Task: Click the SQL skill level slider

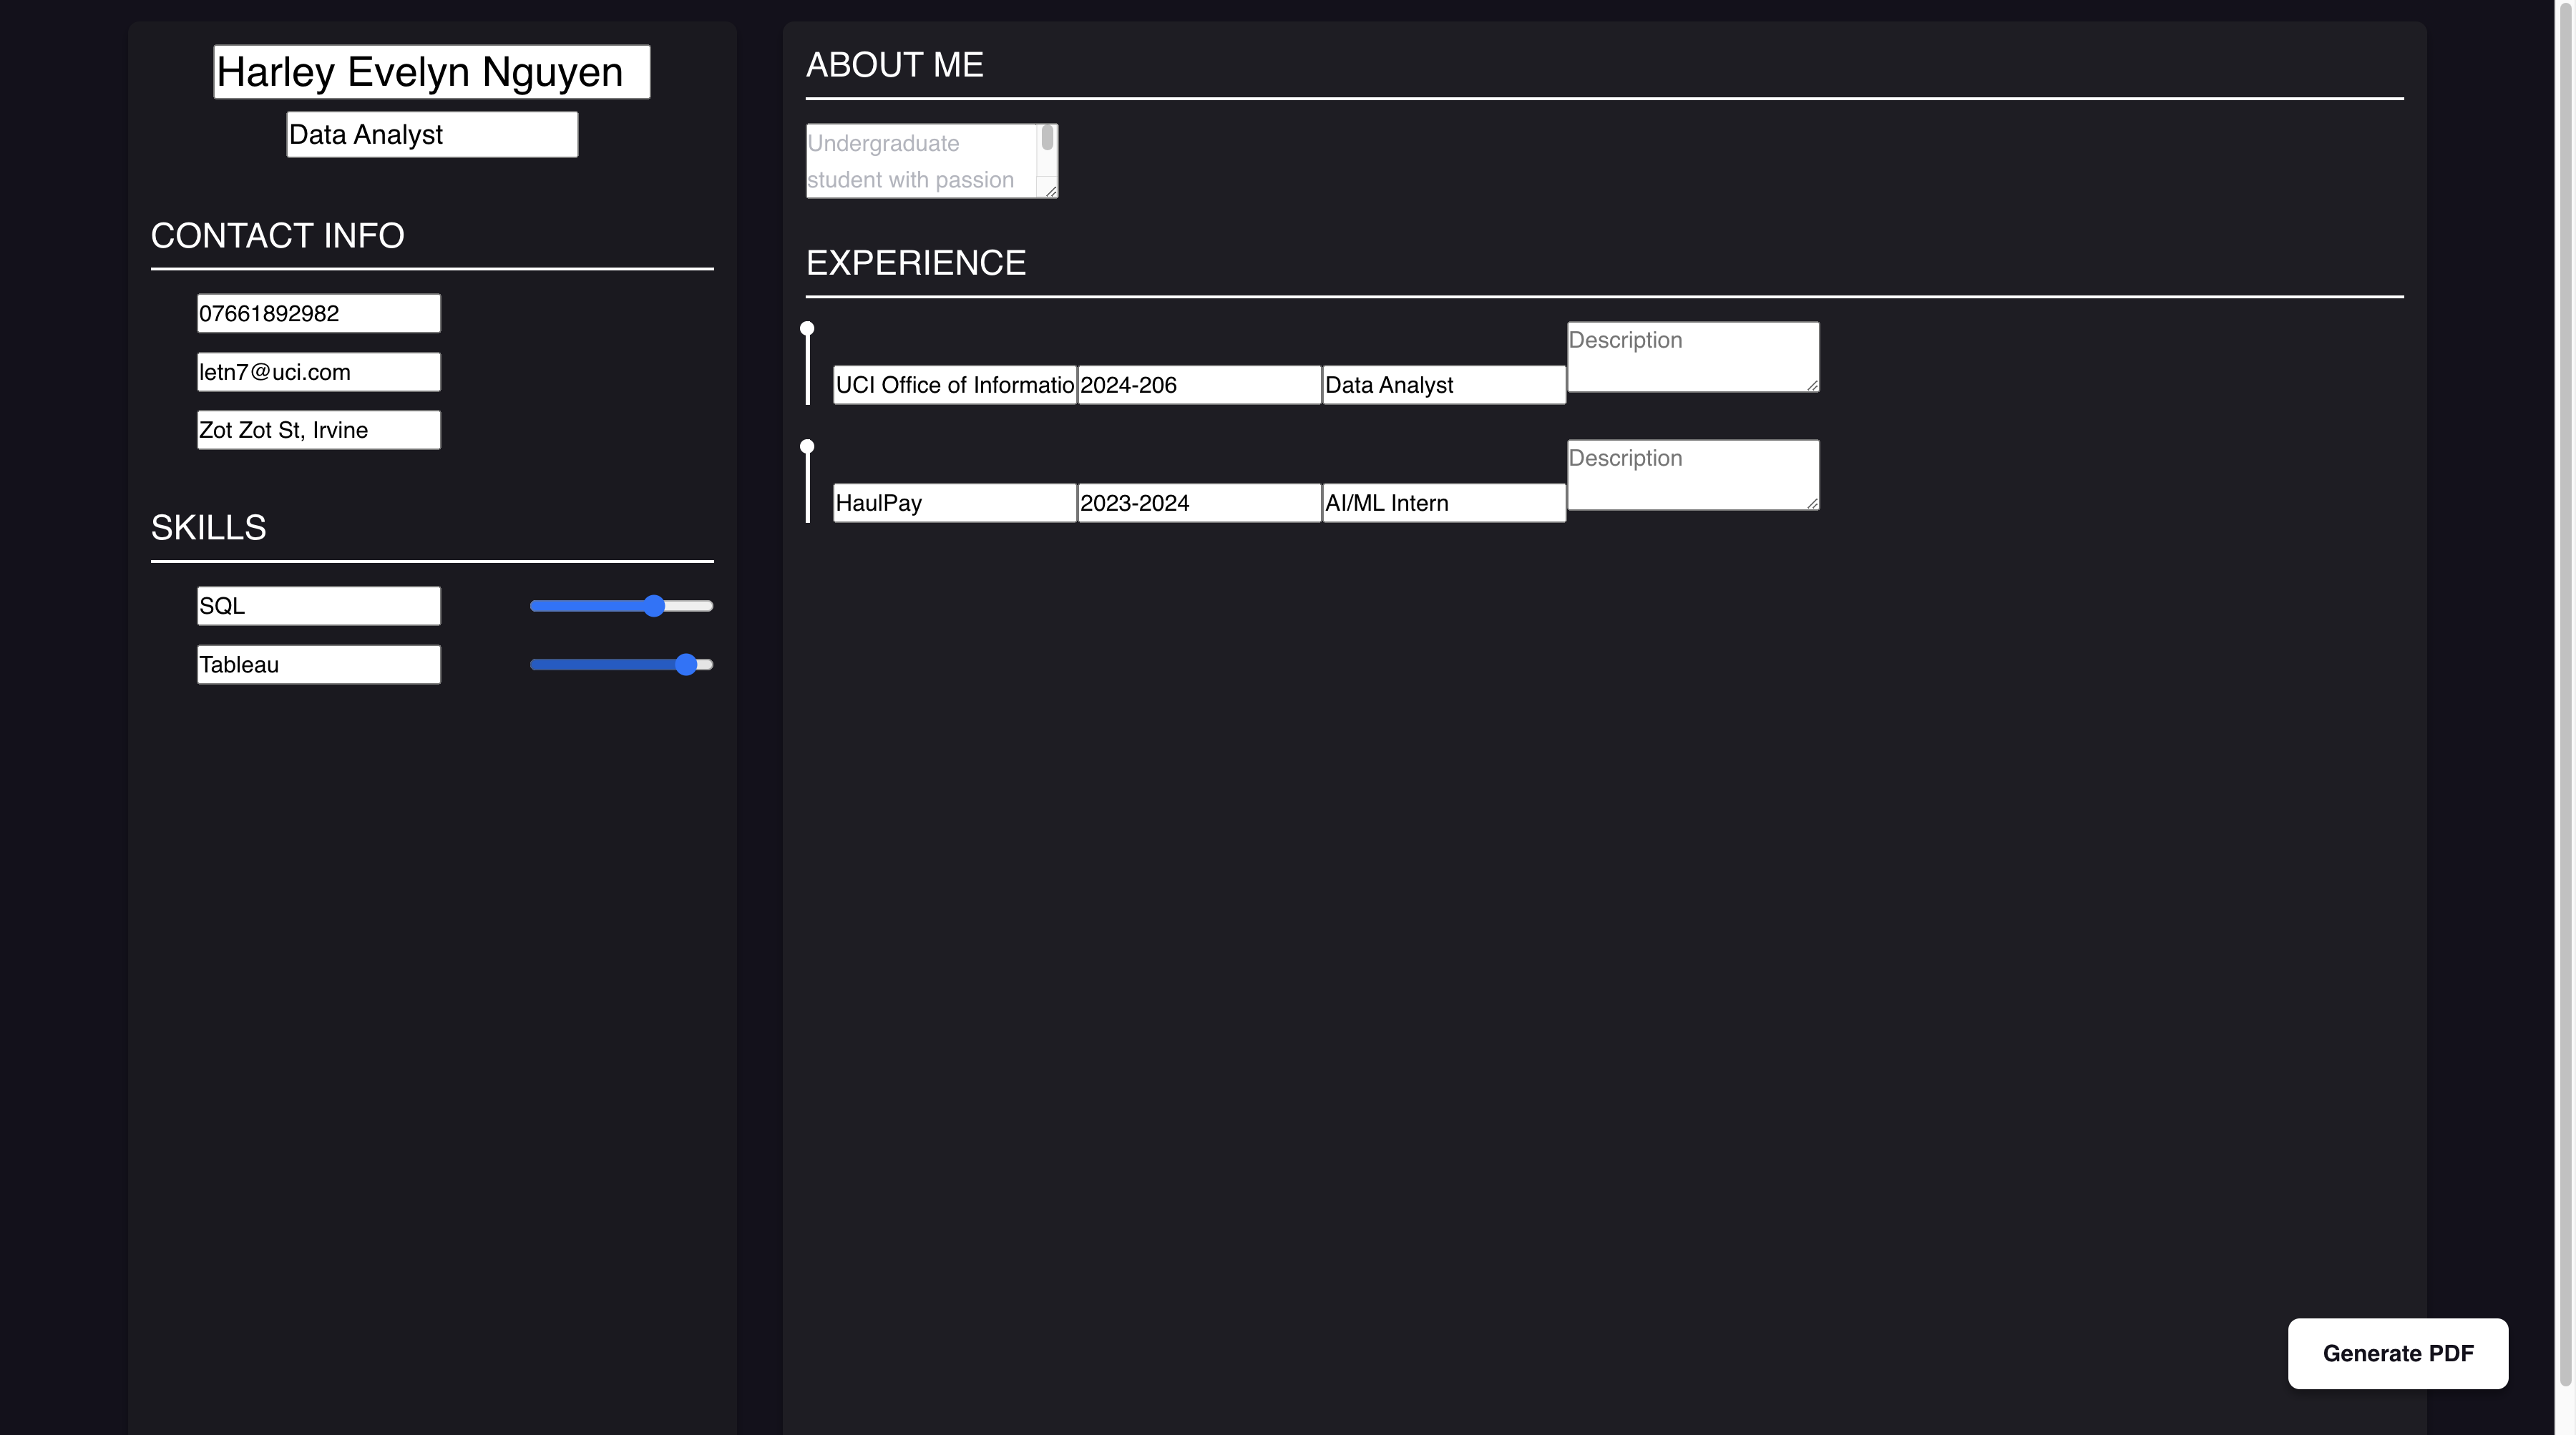Action: click(x=620, y=606)
